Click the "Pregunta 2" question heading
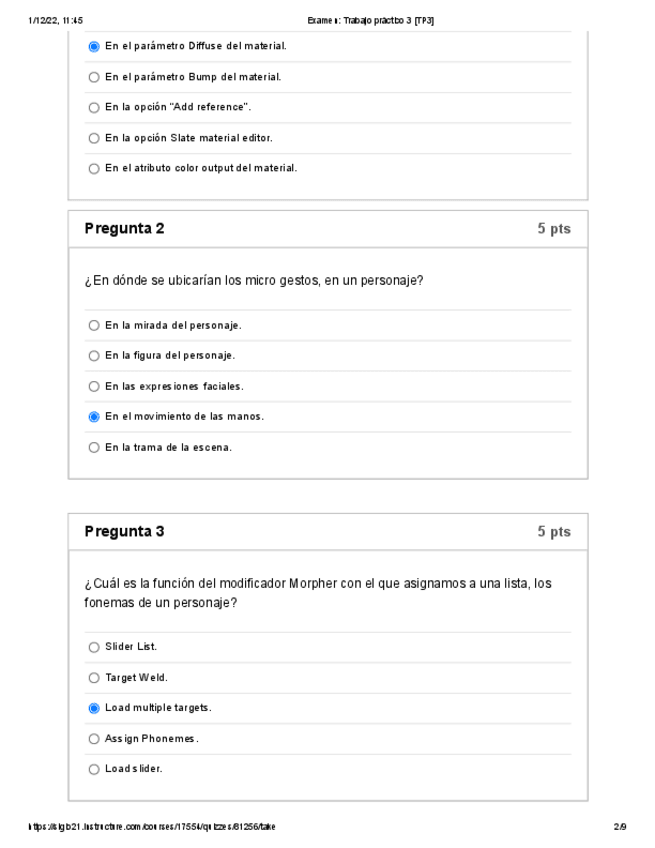655x848 pixels. pos(125,228)
